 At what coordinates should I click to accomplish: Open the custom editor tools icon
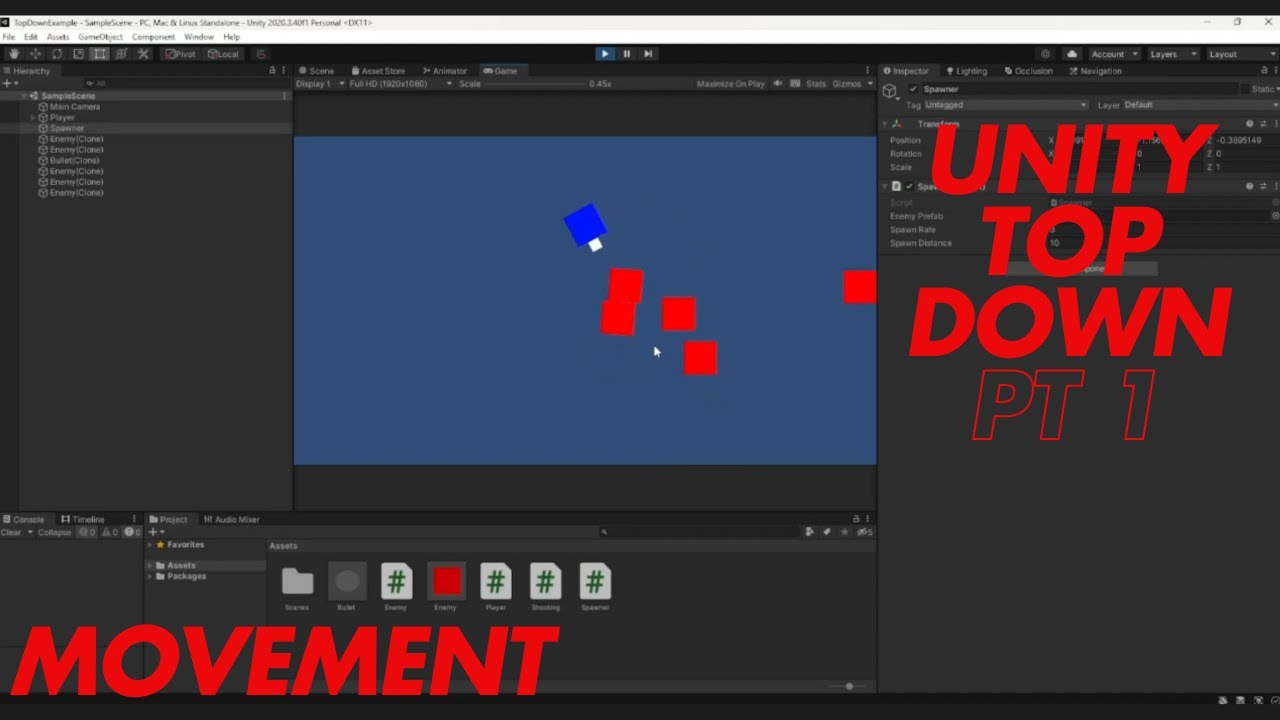(x=143, y=54)
